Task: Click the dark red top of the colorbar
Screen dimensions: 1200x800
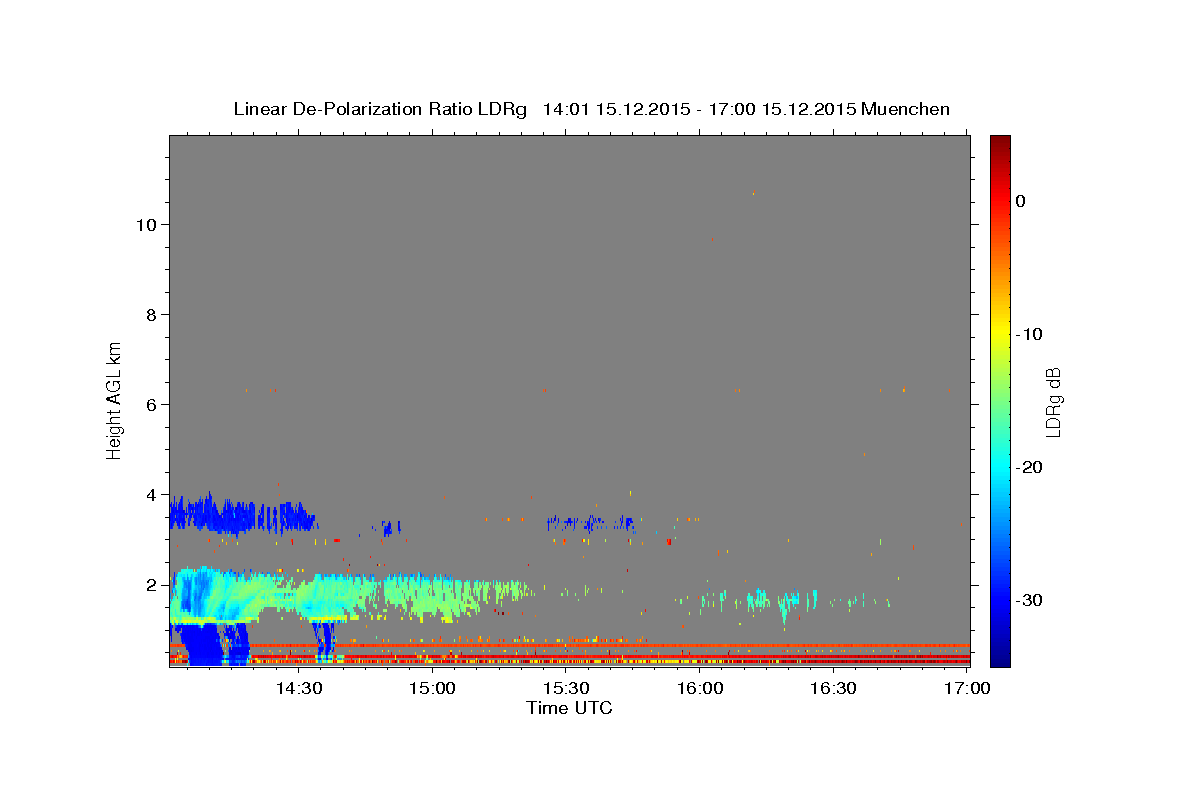Action: (1000, 145)
